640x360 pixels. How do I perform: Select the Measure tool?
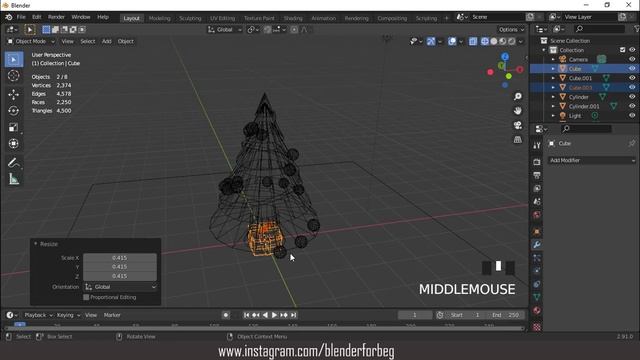point(13,179)
